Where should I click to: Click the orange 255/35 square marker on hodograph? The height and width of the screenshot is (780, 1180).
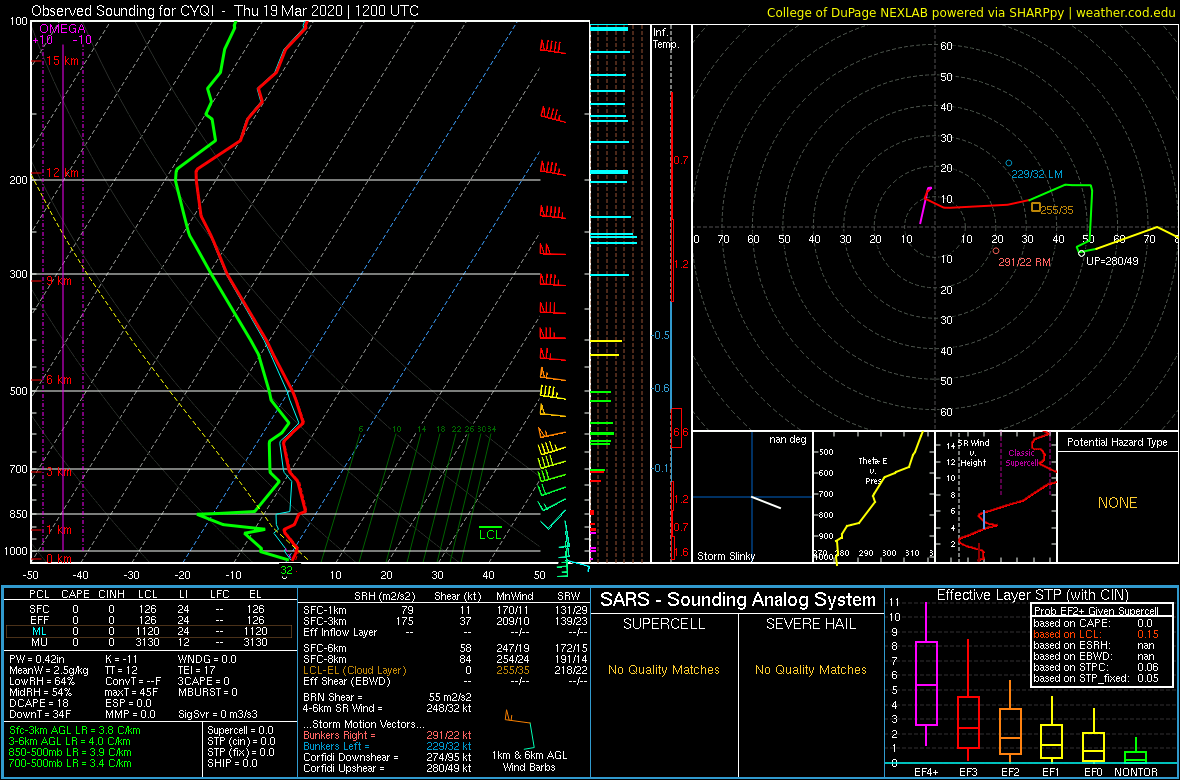[1036, 206]
